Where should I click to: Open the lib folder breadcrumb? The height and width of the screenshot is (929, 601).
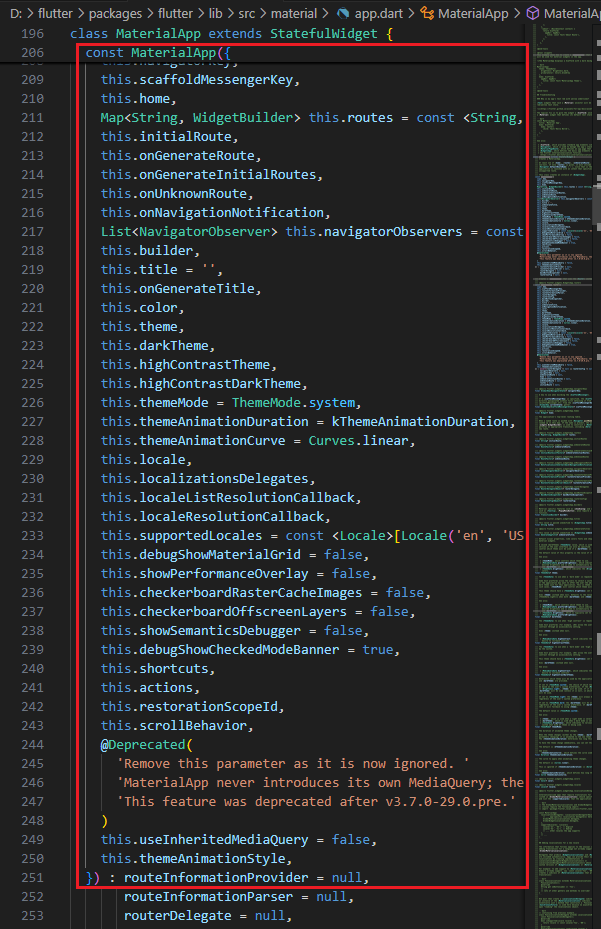tap(216, 13)
